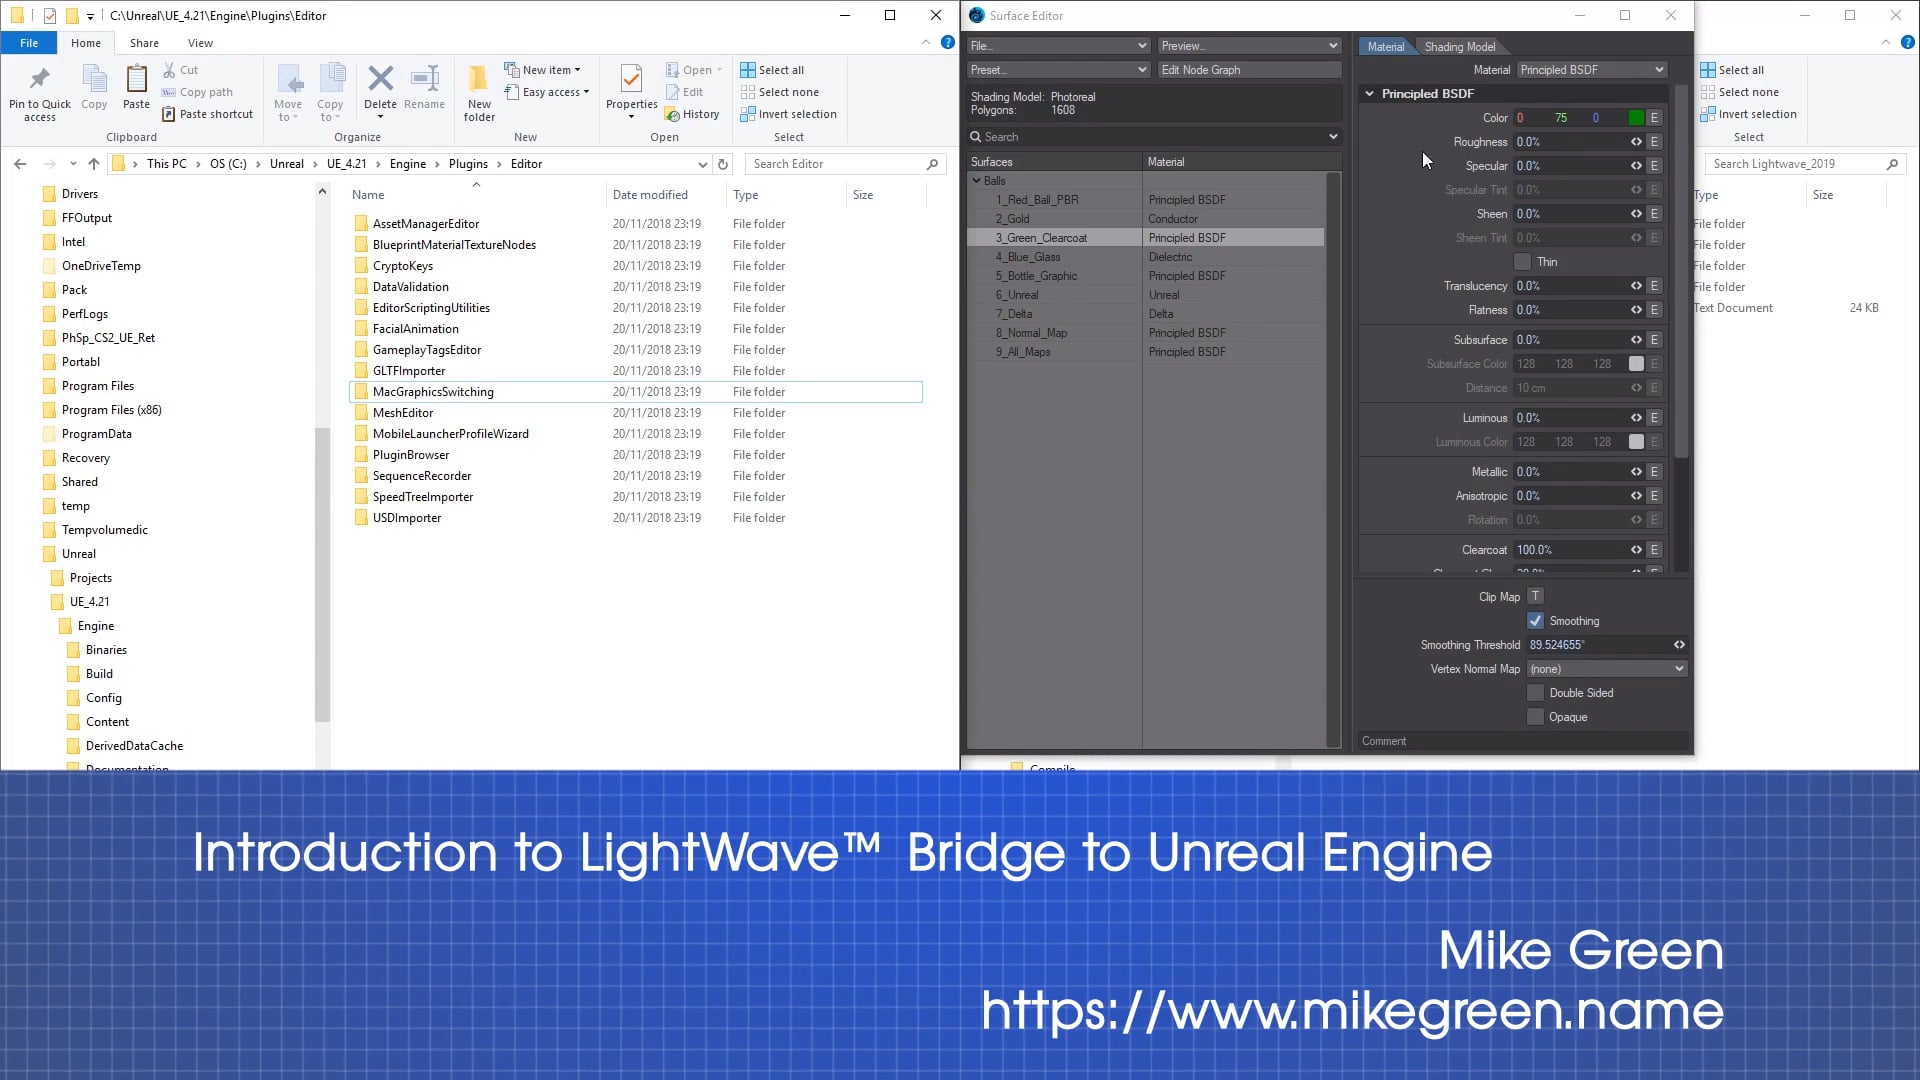Click envelope E button for Color
Viewport: 1920px width, 1080px height.
(1654, 118)
